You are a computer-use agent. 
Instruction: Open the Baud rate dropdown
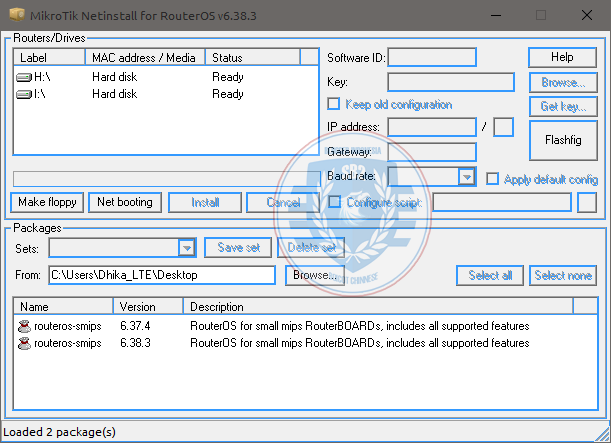(466, 177)
